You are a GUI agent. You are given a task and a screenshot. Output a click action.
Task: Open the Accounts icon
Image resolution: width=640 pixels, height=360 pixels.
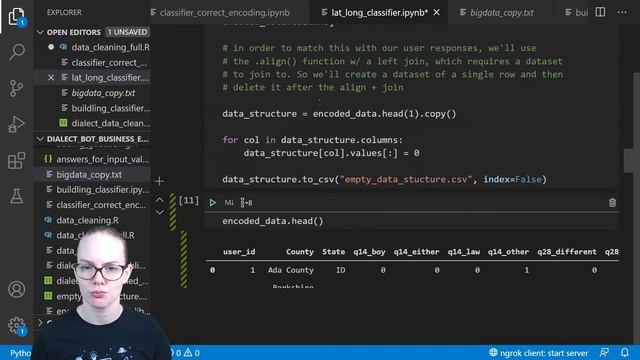coord(16,289)
